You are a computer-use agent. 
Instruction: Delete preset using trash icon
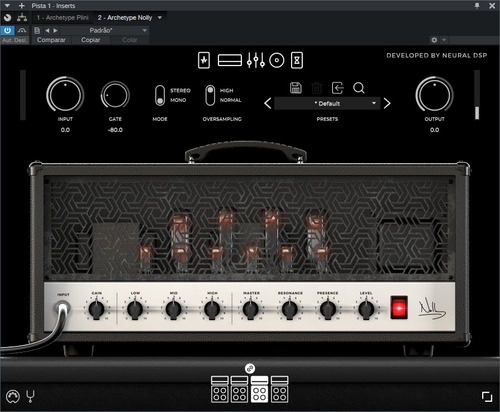tap(317, 88)
